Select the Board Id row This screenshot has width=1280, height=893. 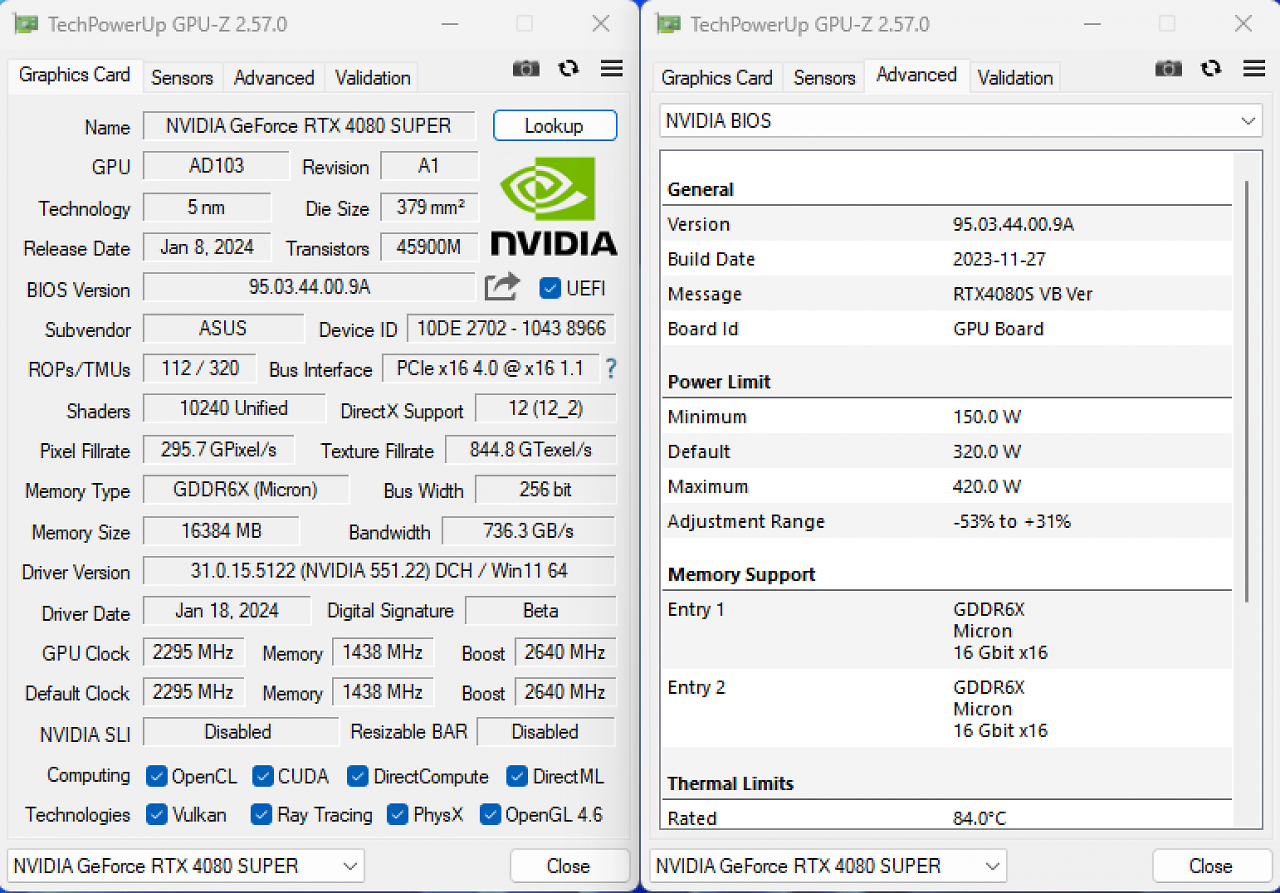pos(946,329)
